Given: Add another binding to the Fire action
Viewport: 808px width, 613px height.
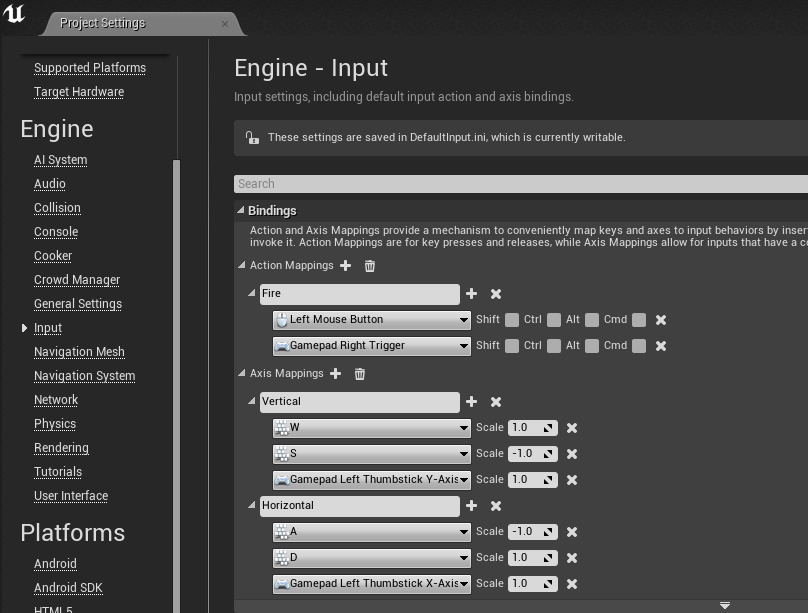Looking at the screenshot, I should 471,294.
